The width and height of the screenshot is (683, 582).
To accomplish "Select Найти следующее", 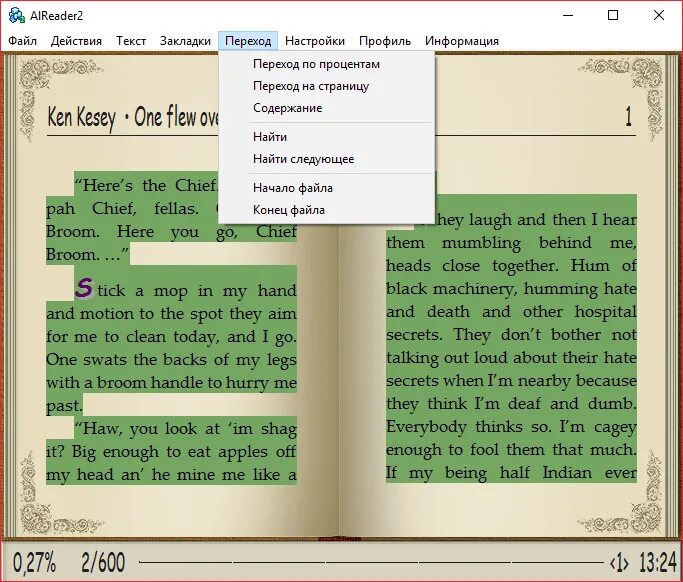I will tap(327, 159).
